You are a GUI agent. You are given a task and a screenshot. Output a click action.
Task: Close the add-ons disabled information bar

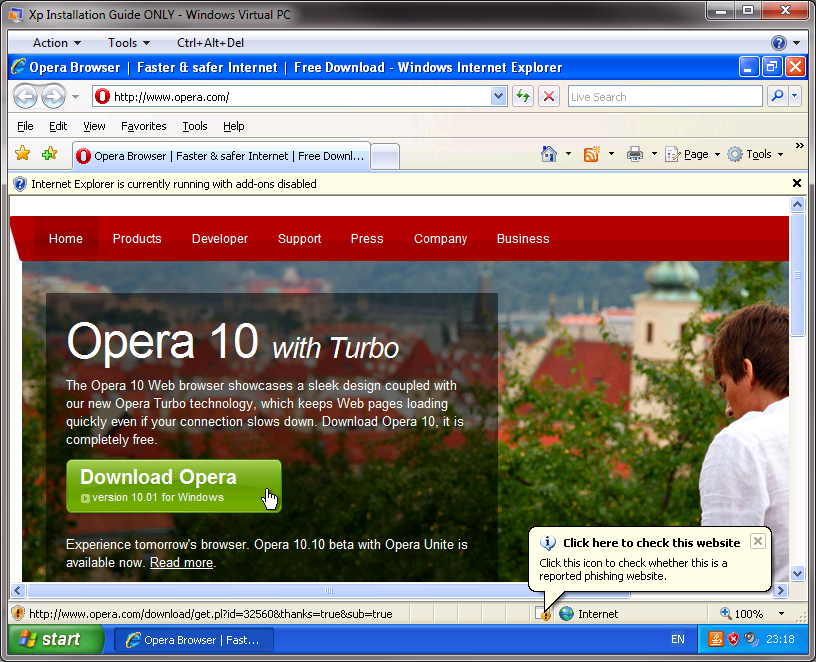pyautogui.click(x=797, y=183)
